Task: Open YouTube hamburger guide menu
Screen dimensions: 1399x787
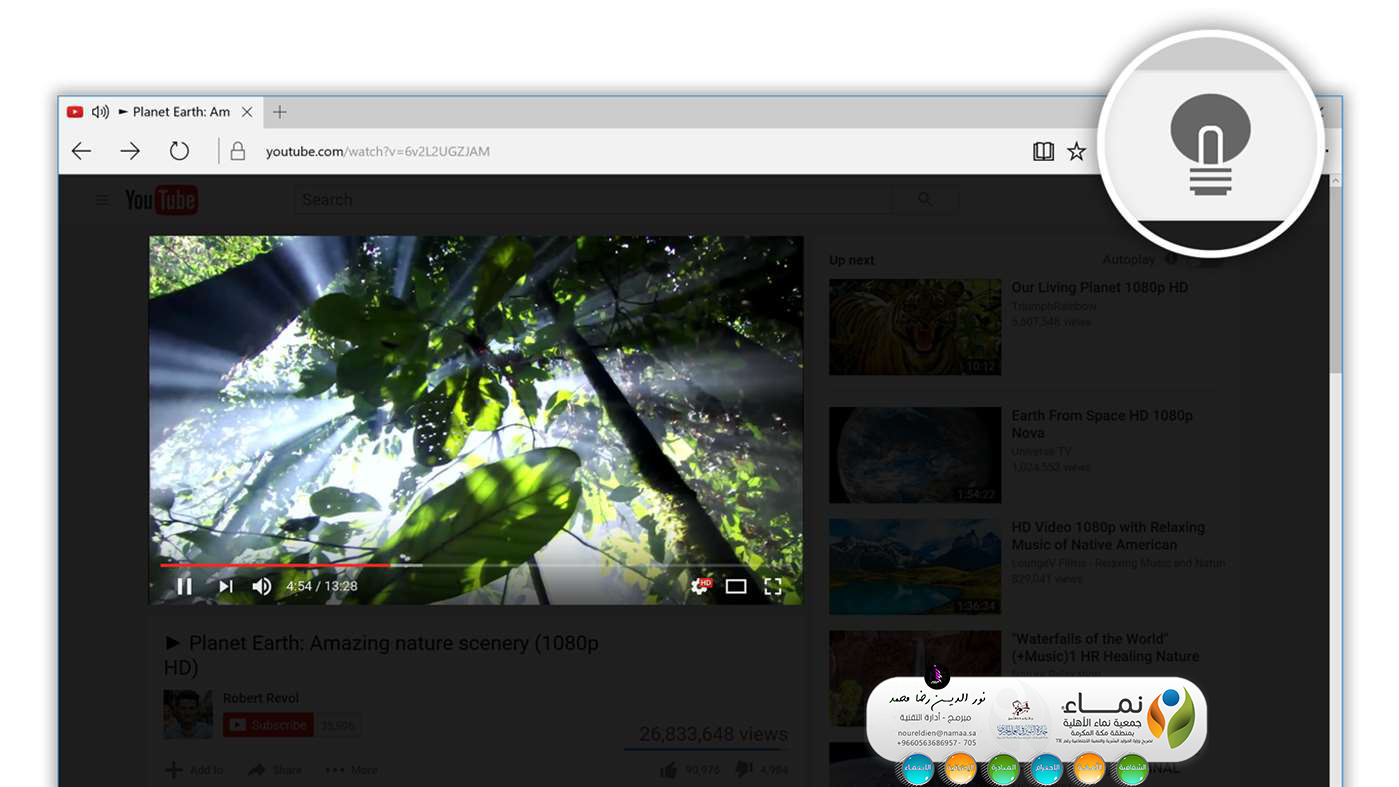Action: pos(102,200)
